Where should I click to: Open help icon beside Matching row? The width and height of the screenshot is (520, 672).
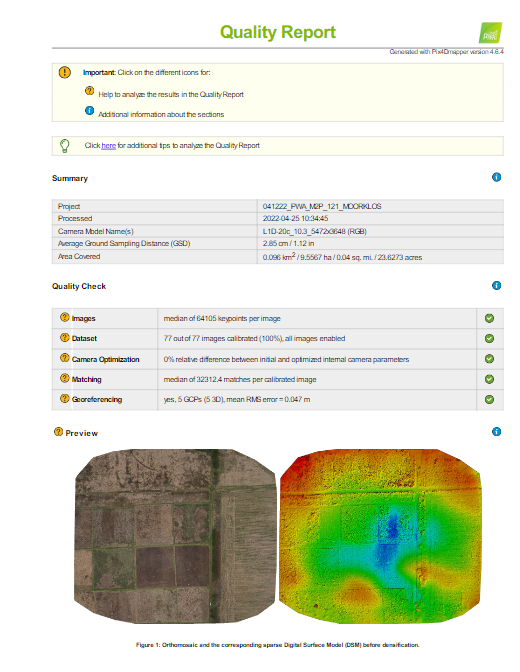click(64, 378)
